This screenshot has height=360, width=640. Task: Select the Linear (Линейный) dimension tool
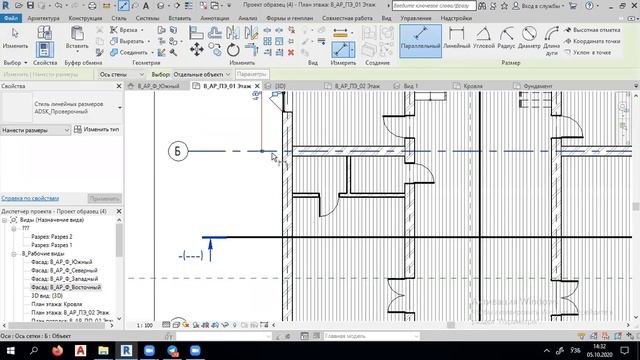(x=456, y=38)
